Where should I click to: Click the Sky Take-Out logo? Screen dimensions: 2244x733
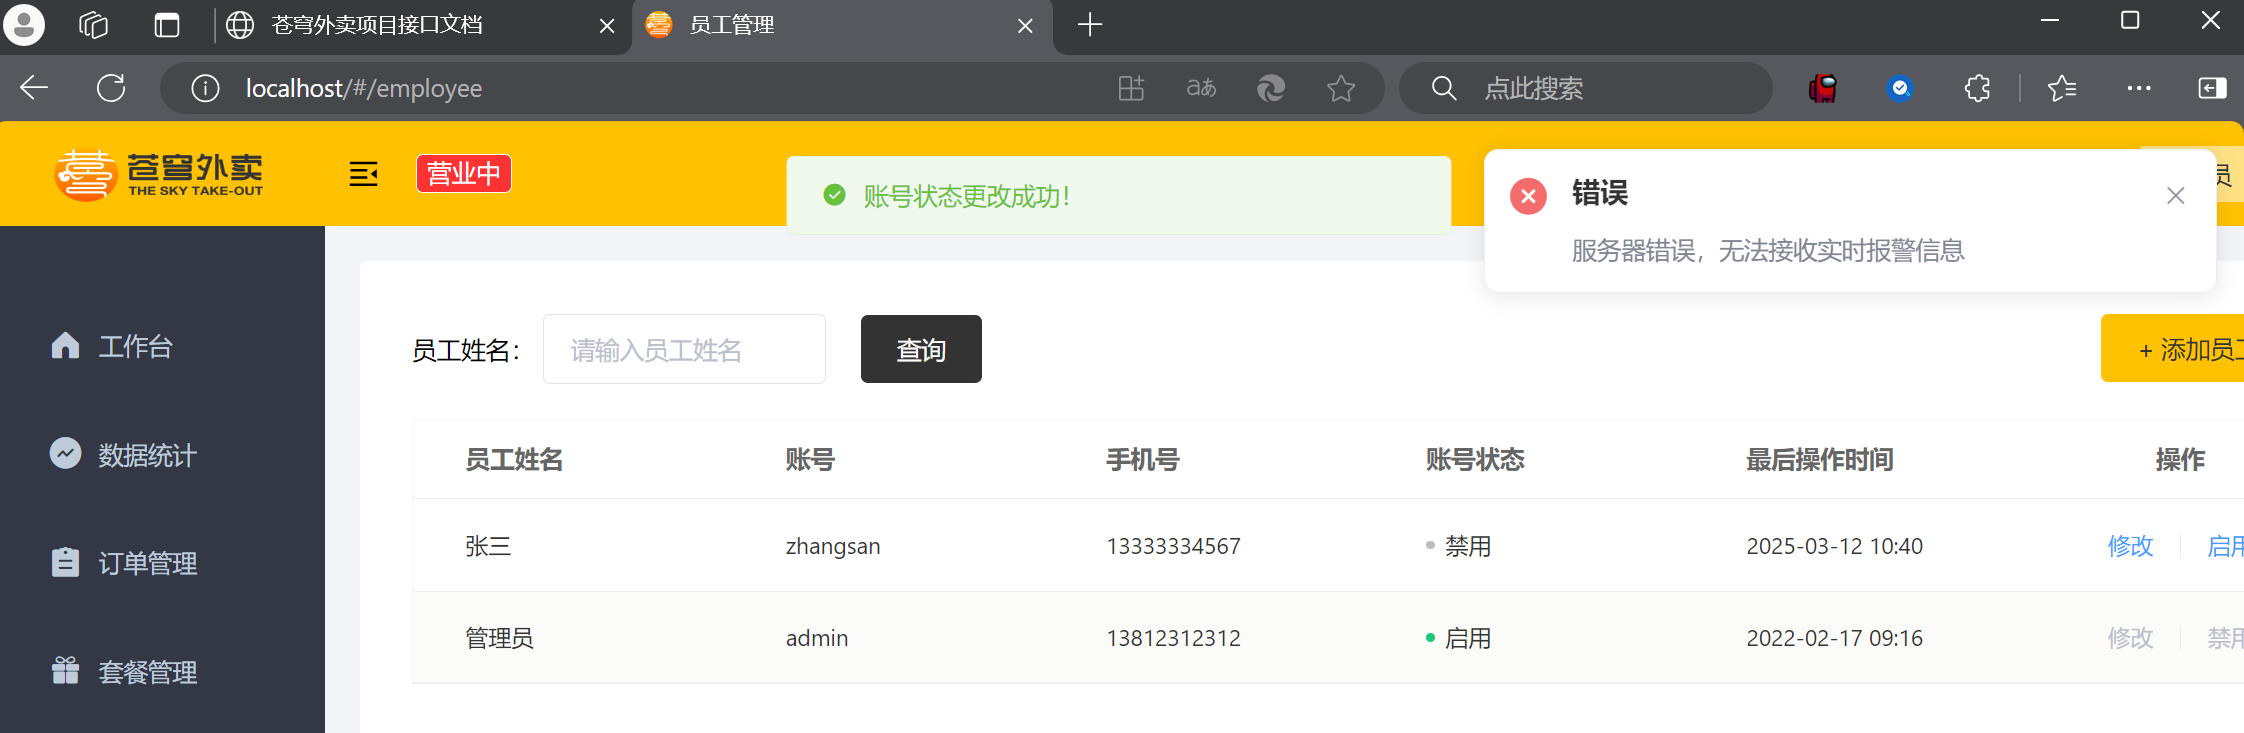pos(160,175)
